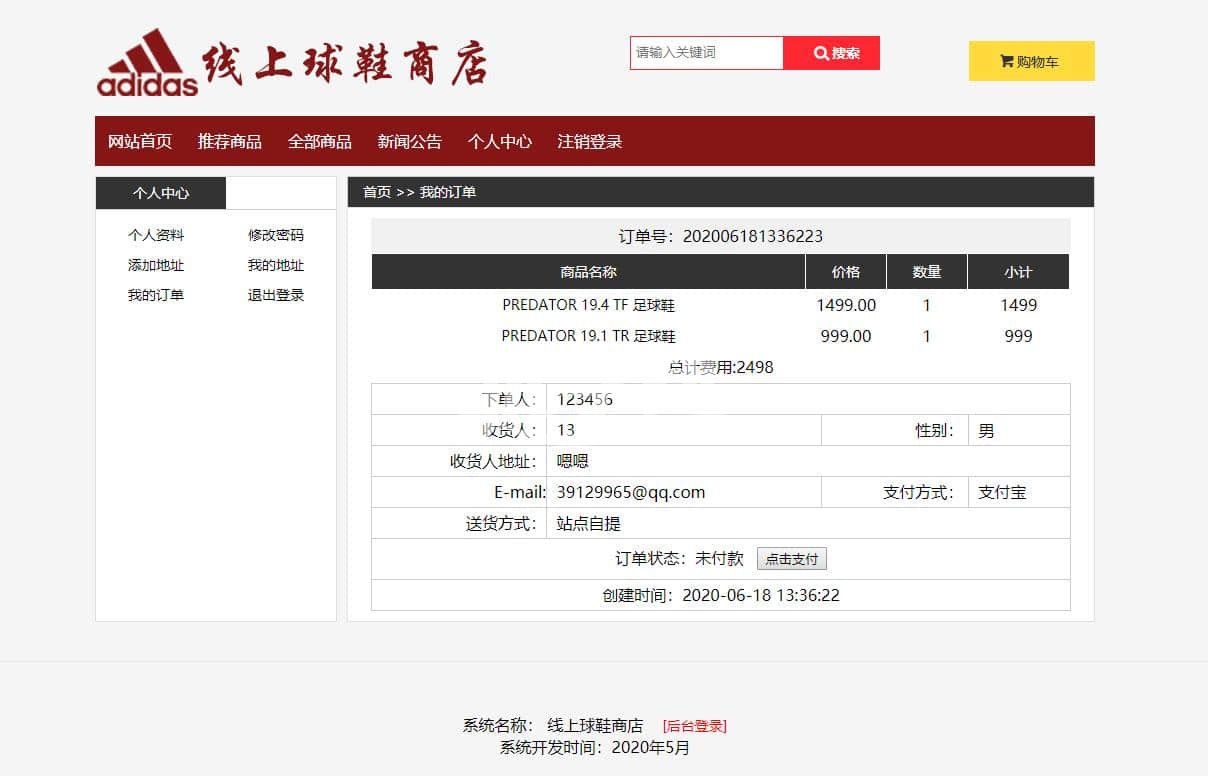Open 全部商品 in the navigation bar
This screenshot has width=1208, height=776.
coord(320,142)
